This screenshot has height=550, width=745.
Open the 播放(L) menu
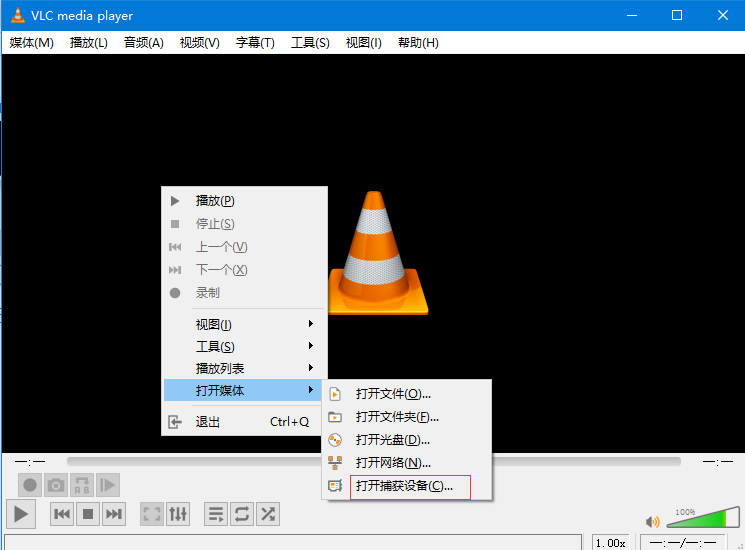pos(89,43)
